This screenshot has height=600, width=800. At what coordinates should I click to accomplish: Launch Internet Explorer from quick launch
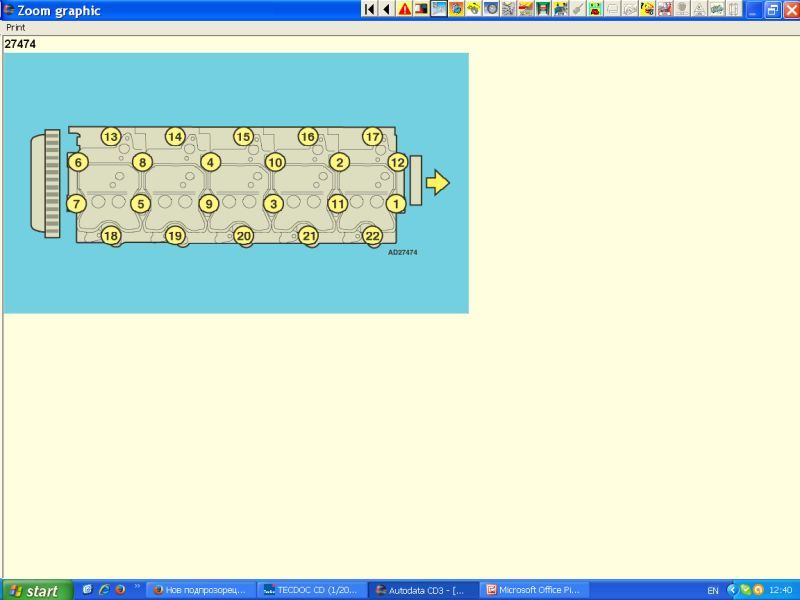pyautogui.click(x=104, y=590)
